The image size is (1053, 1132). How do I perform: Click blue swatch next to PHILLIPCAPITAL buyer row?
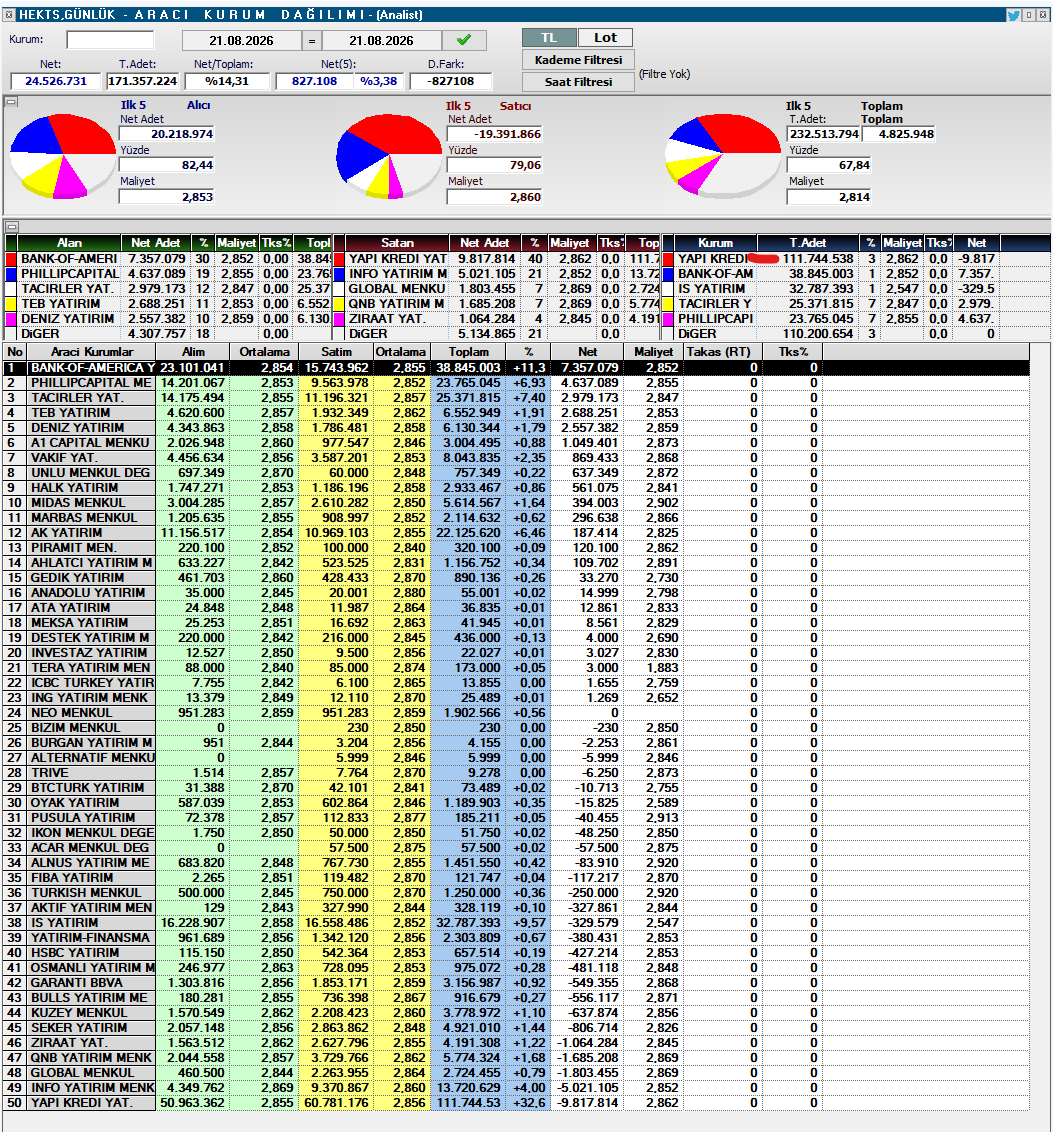pyautogui.click(x=11, y=274)
